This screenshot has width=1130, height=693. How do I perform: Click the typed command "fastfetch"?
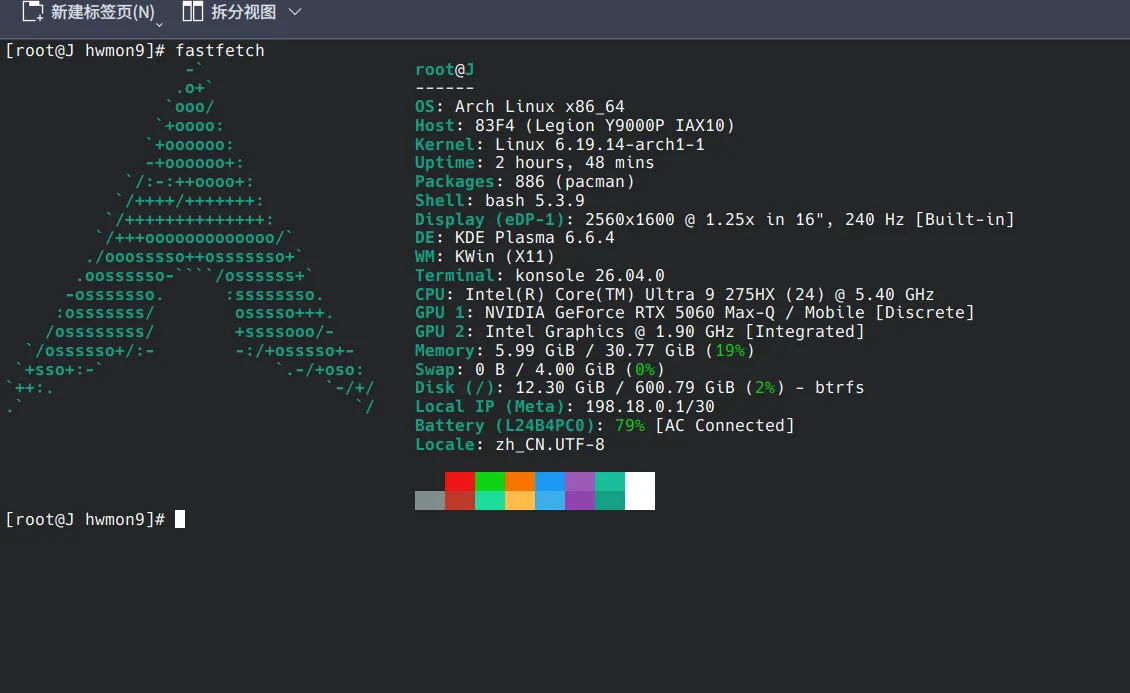tap(220, 50)
